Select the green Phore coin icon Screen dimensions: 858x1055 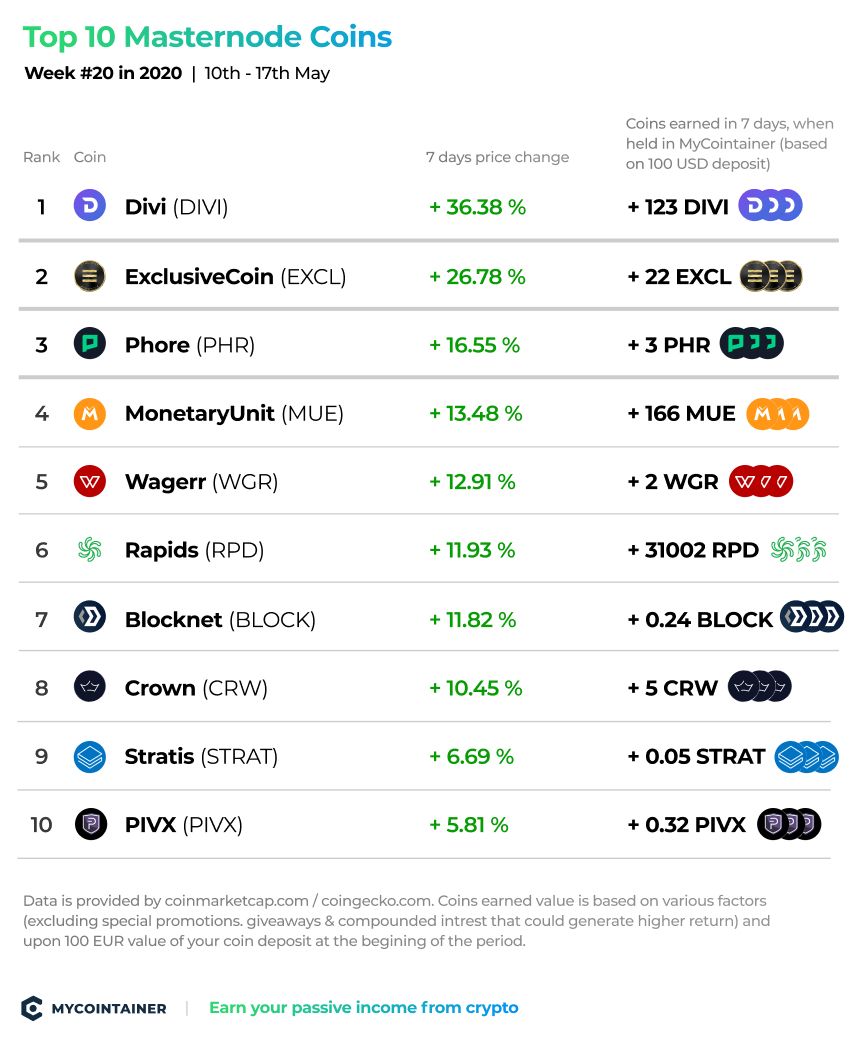90,344
